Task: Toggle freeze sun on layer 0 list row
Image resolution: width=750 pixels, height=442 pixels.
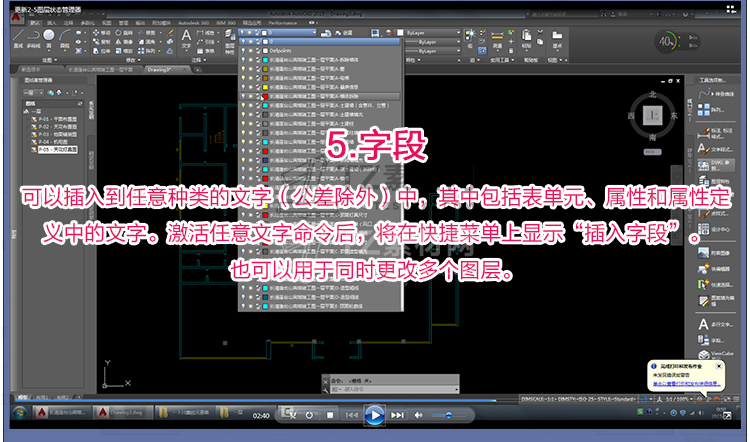Action: click(250, 42)
